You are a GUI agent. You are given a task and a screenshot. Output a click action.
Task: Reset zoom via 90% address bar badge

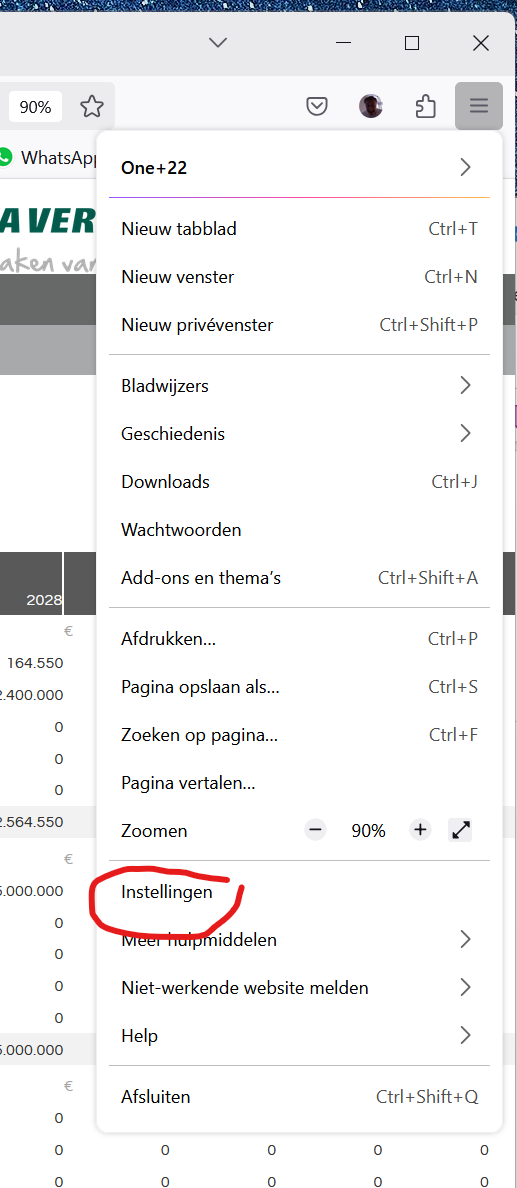36,107
